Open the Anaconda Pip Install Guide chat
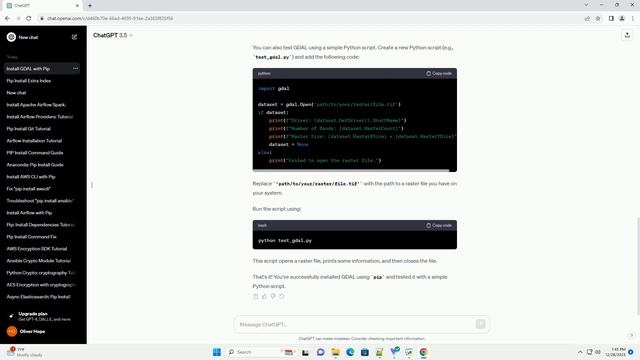 42,165
